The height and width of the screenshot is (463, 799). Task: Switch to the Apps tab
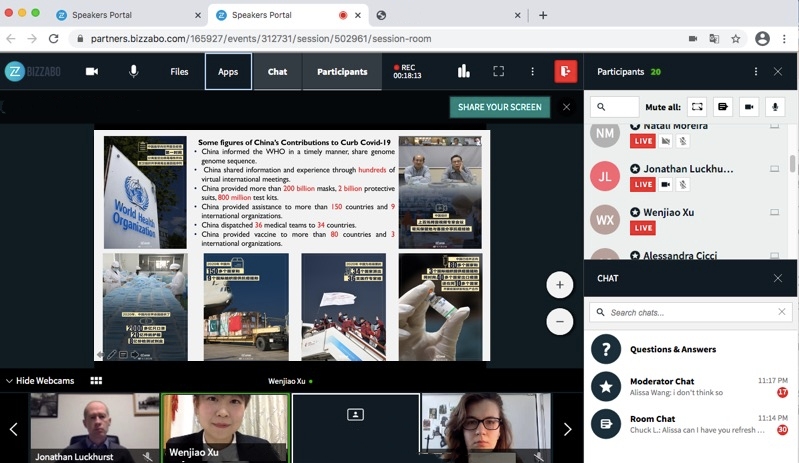click(228, 72)
